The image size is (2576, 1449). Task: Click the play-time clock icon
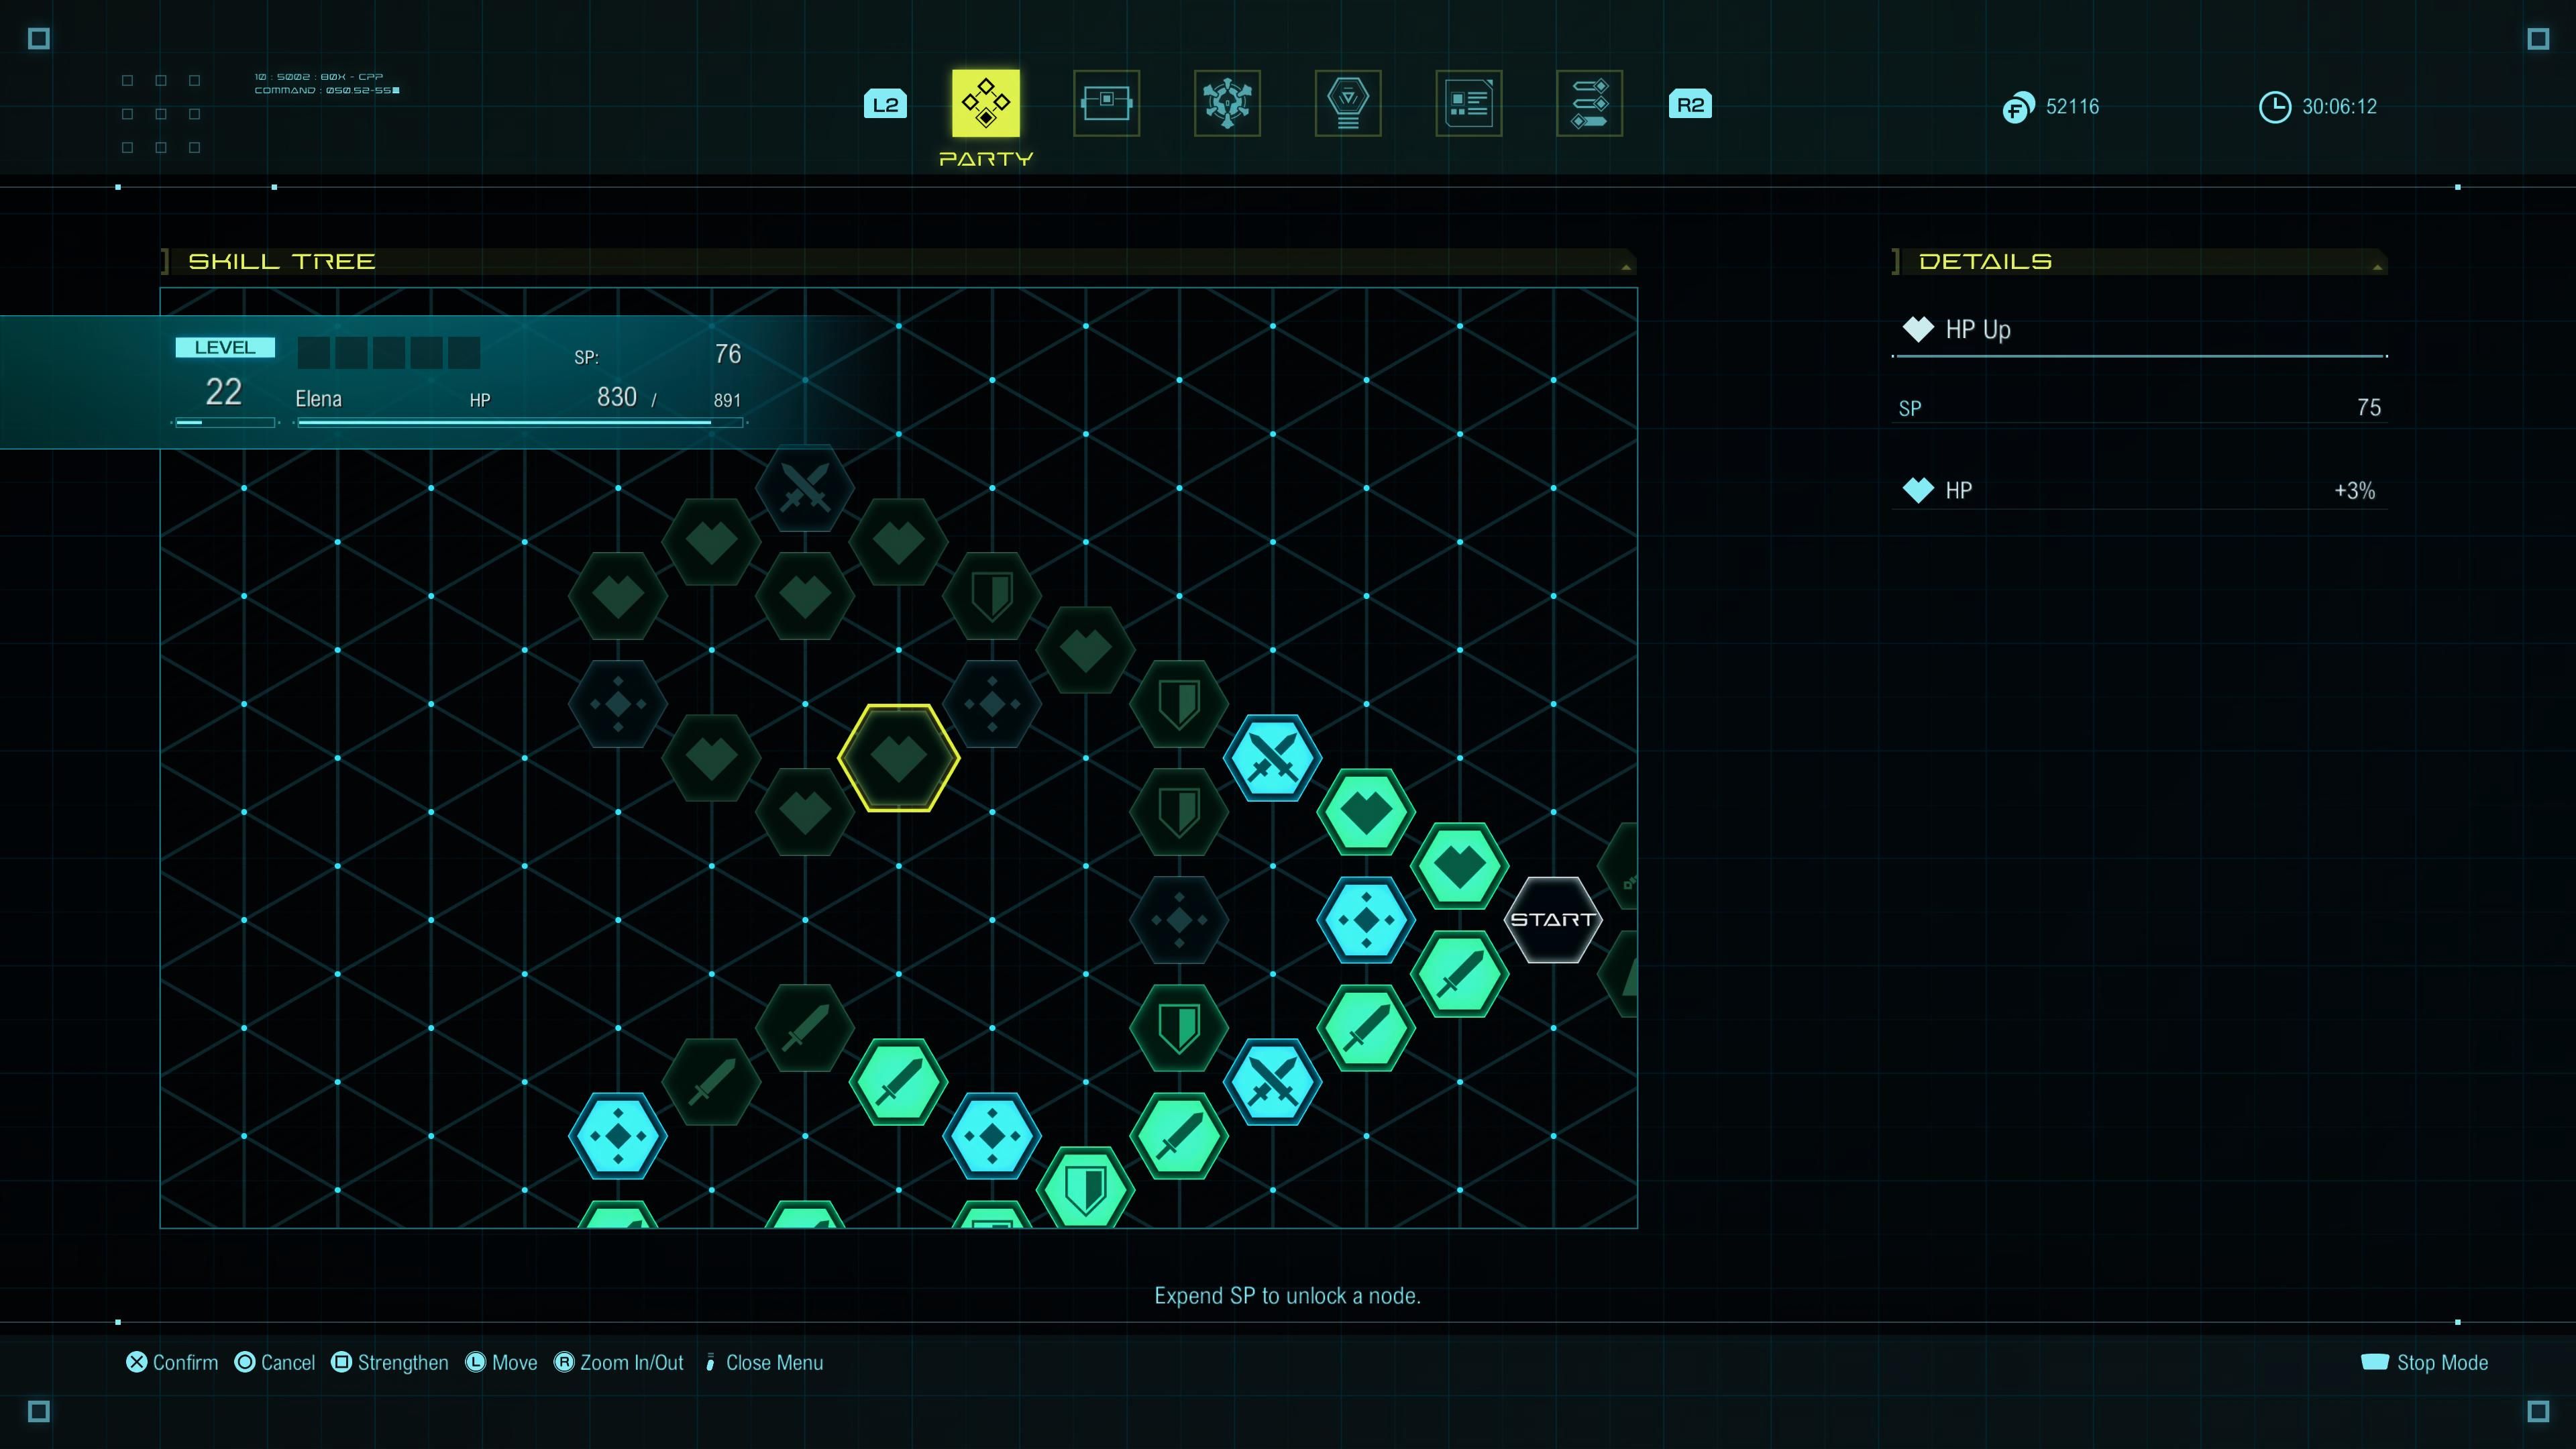point(2274,107)
